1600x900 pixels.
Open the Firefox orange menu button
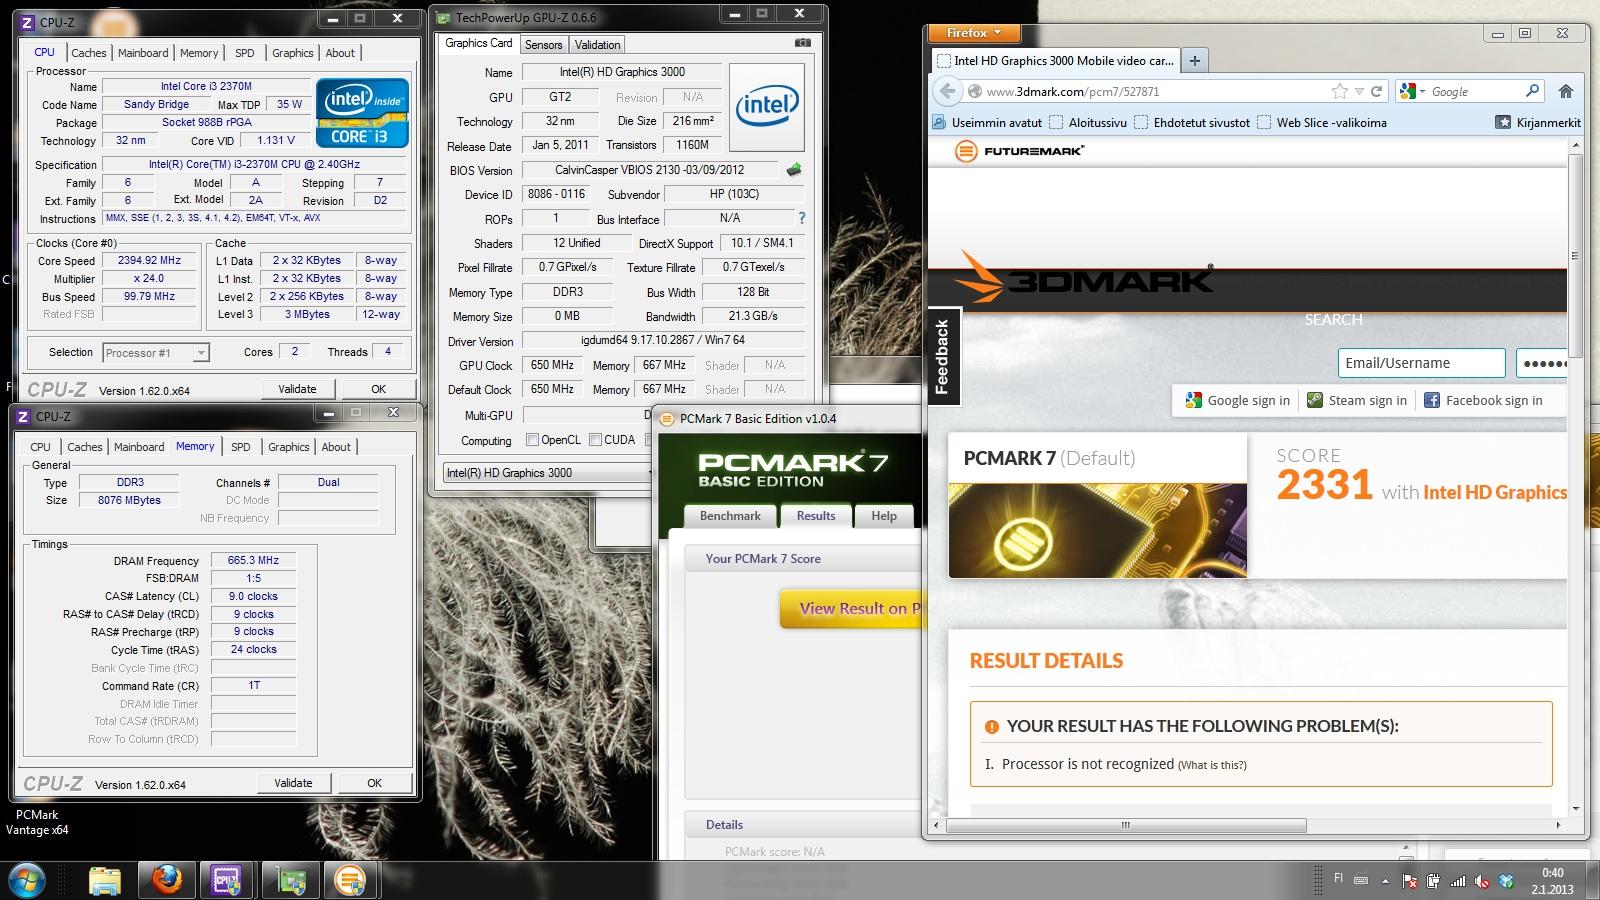click(x=975, y=33)
